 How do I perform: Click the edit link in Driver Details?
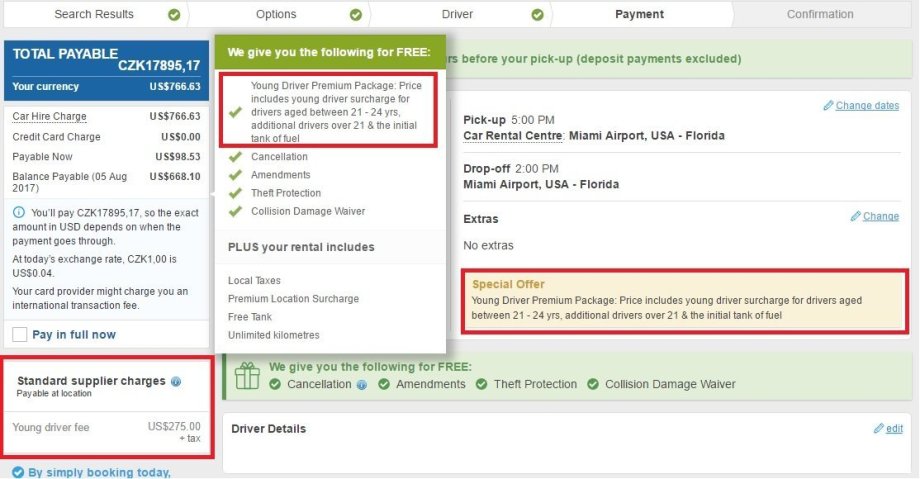(x=894, y=428)
